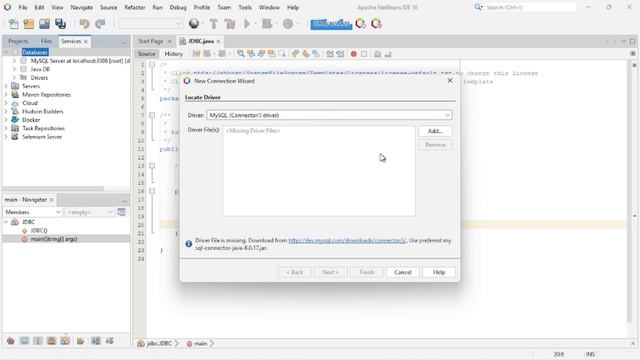Click the Shift Line Left icon in editor toolbar
This screenshot has height=360, width=640.
[x=330, y=54]
